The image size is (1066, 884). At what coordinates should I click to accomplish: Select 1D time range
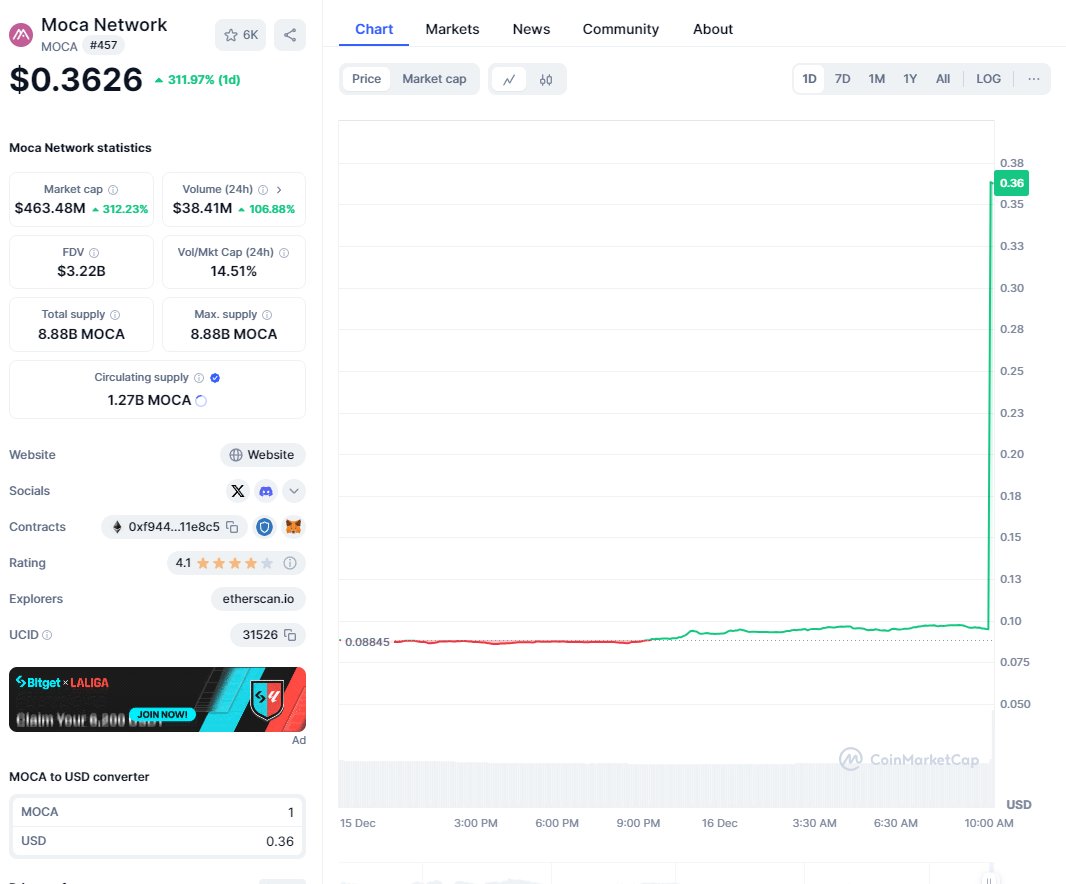[x=809, y=79]
